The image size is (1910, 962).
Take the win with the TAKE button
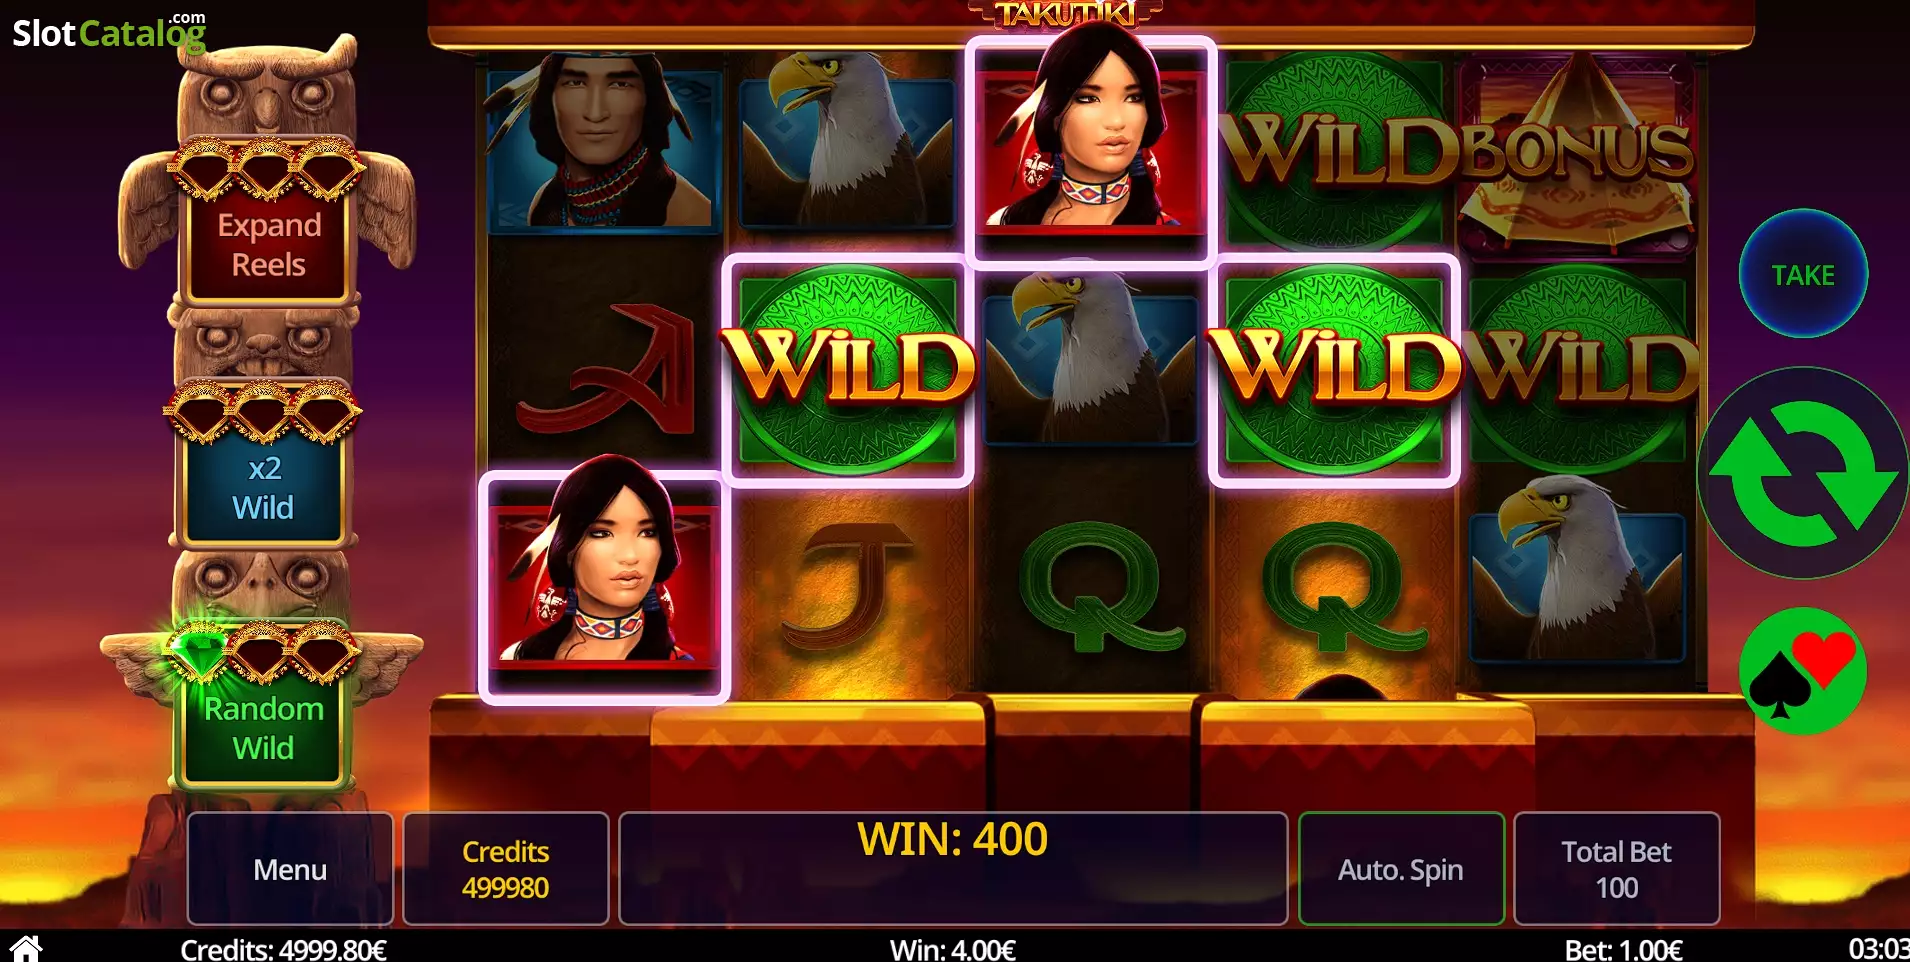[1803, 274]
